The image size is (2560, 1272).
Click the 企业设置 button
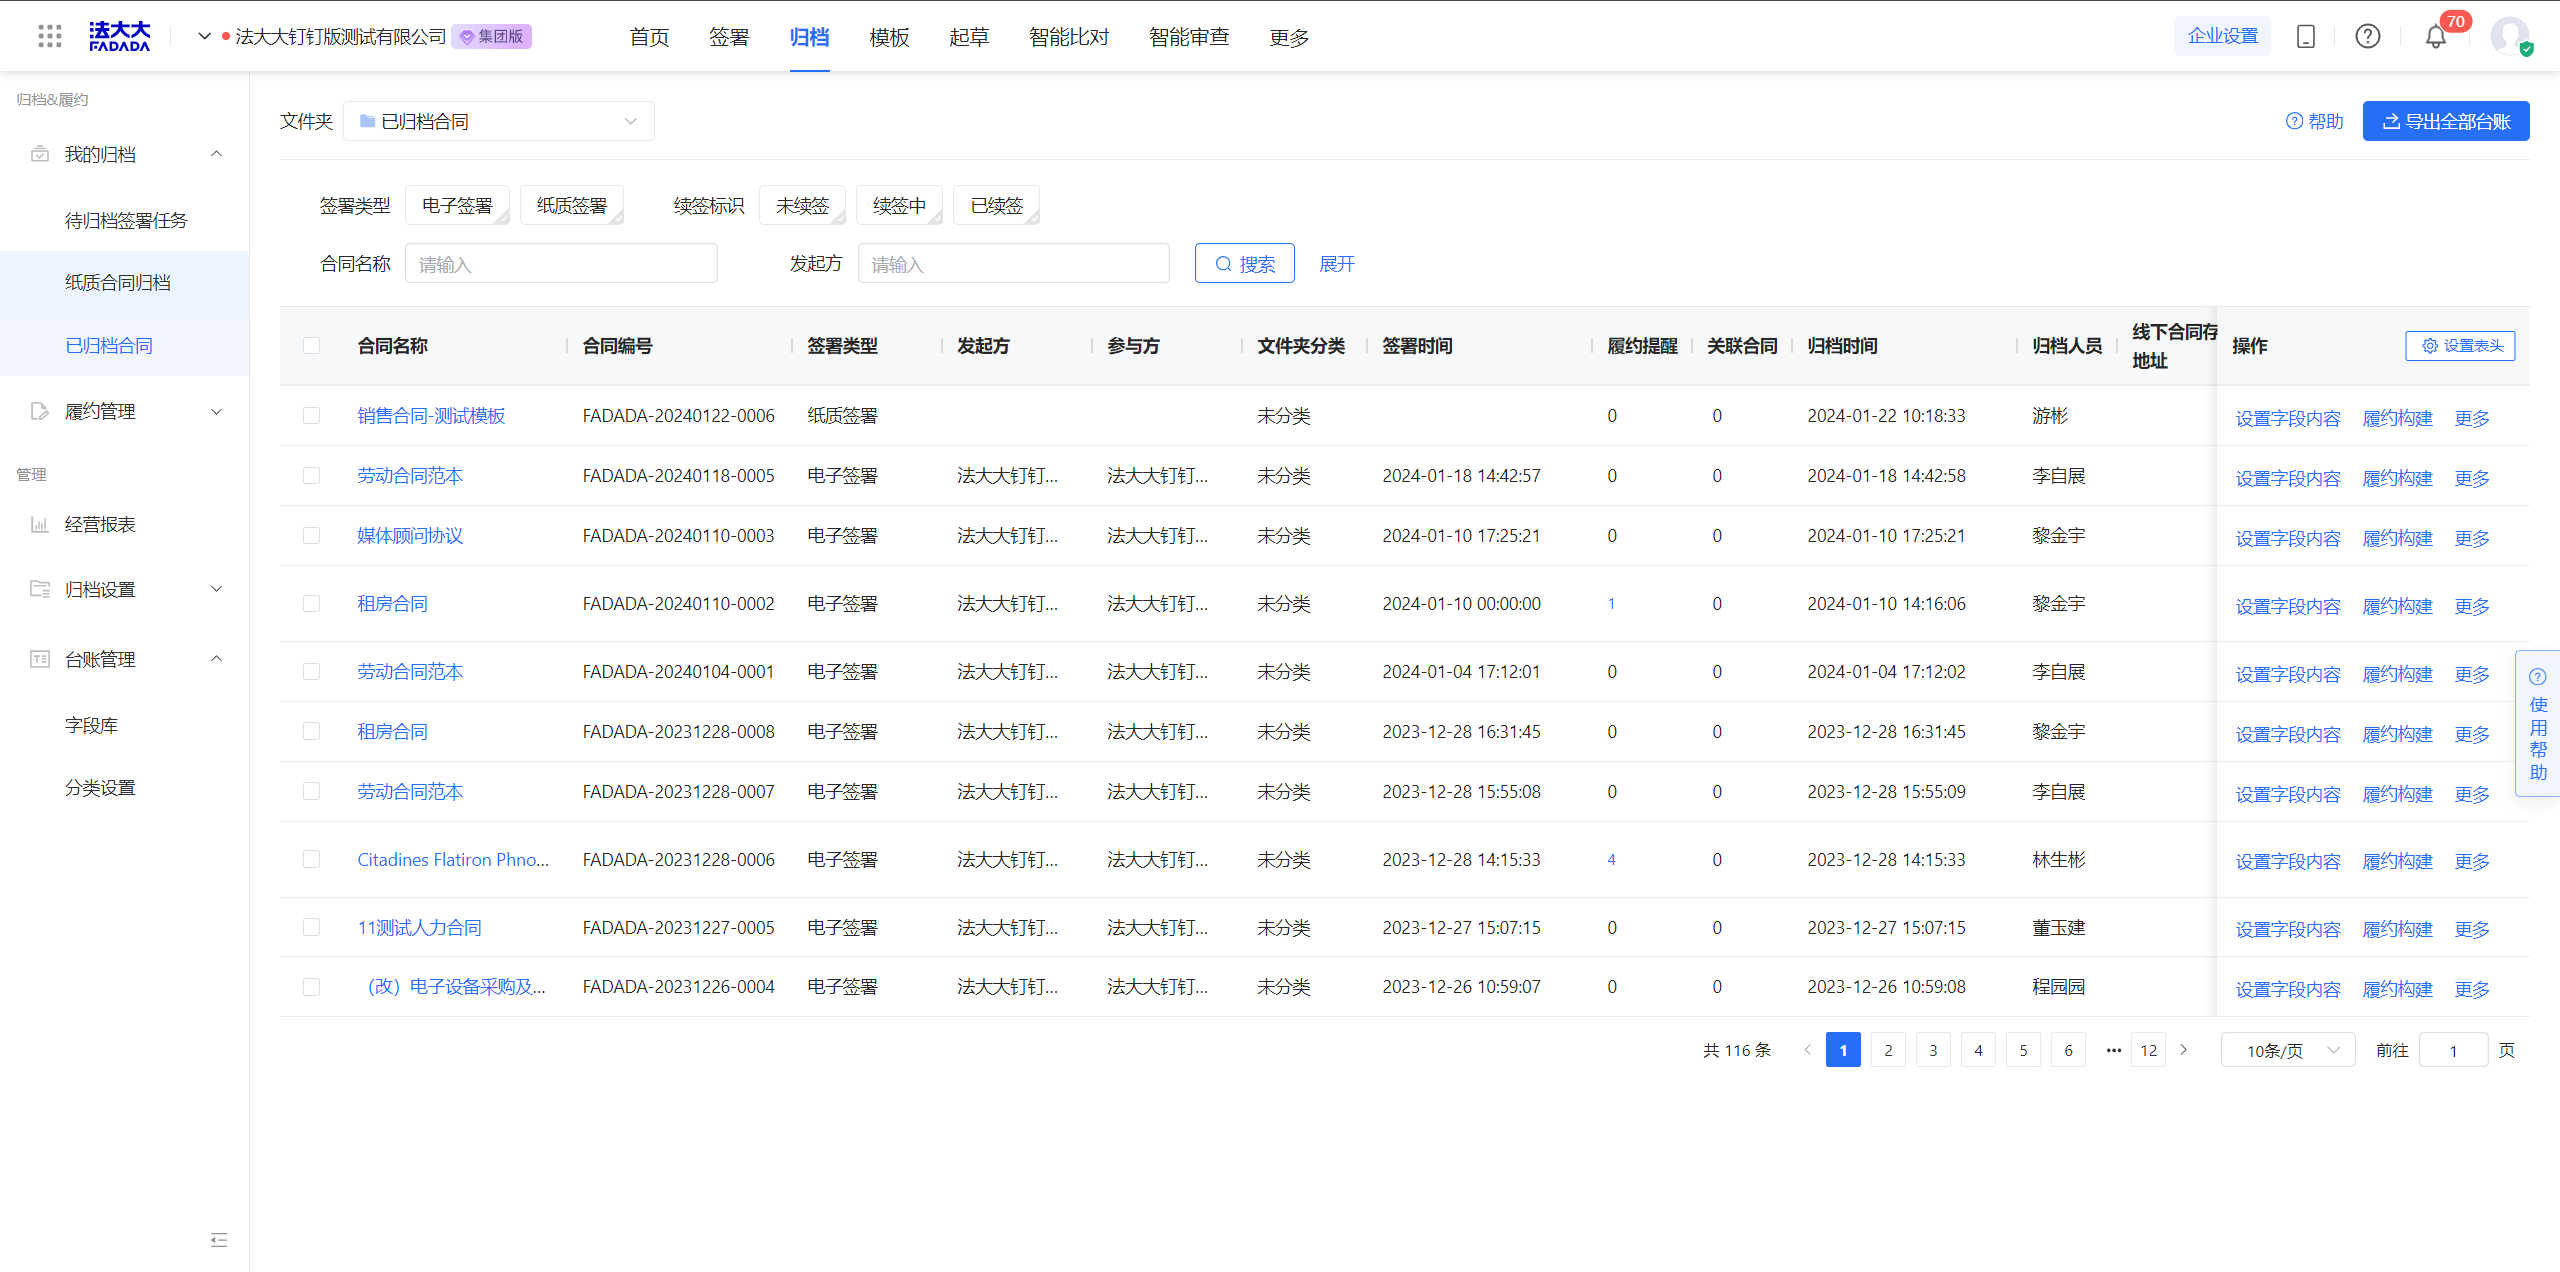click(2222, 36)
